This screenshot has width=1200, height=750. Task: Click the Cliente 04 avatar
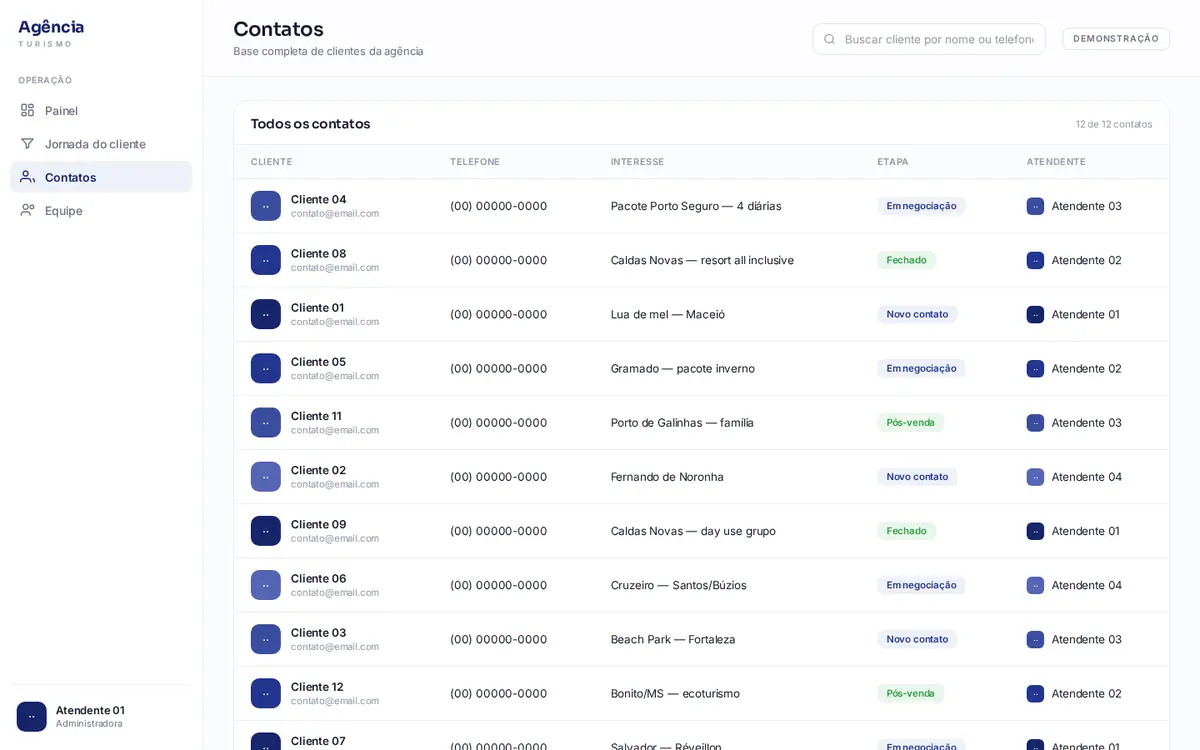click(x=266, y=206)
